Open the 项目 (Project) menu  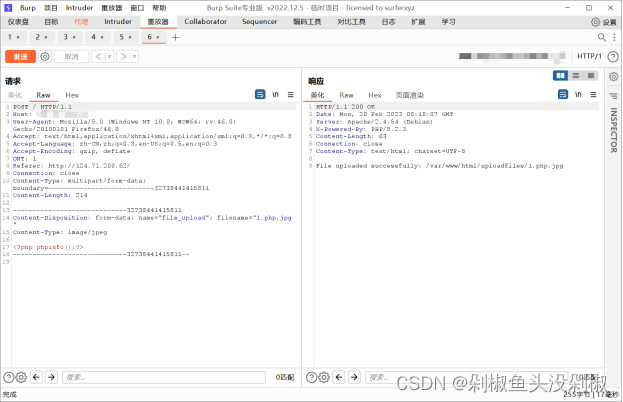50,8
